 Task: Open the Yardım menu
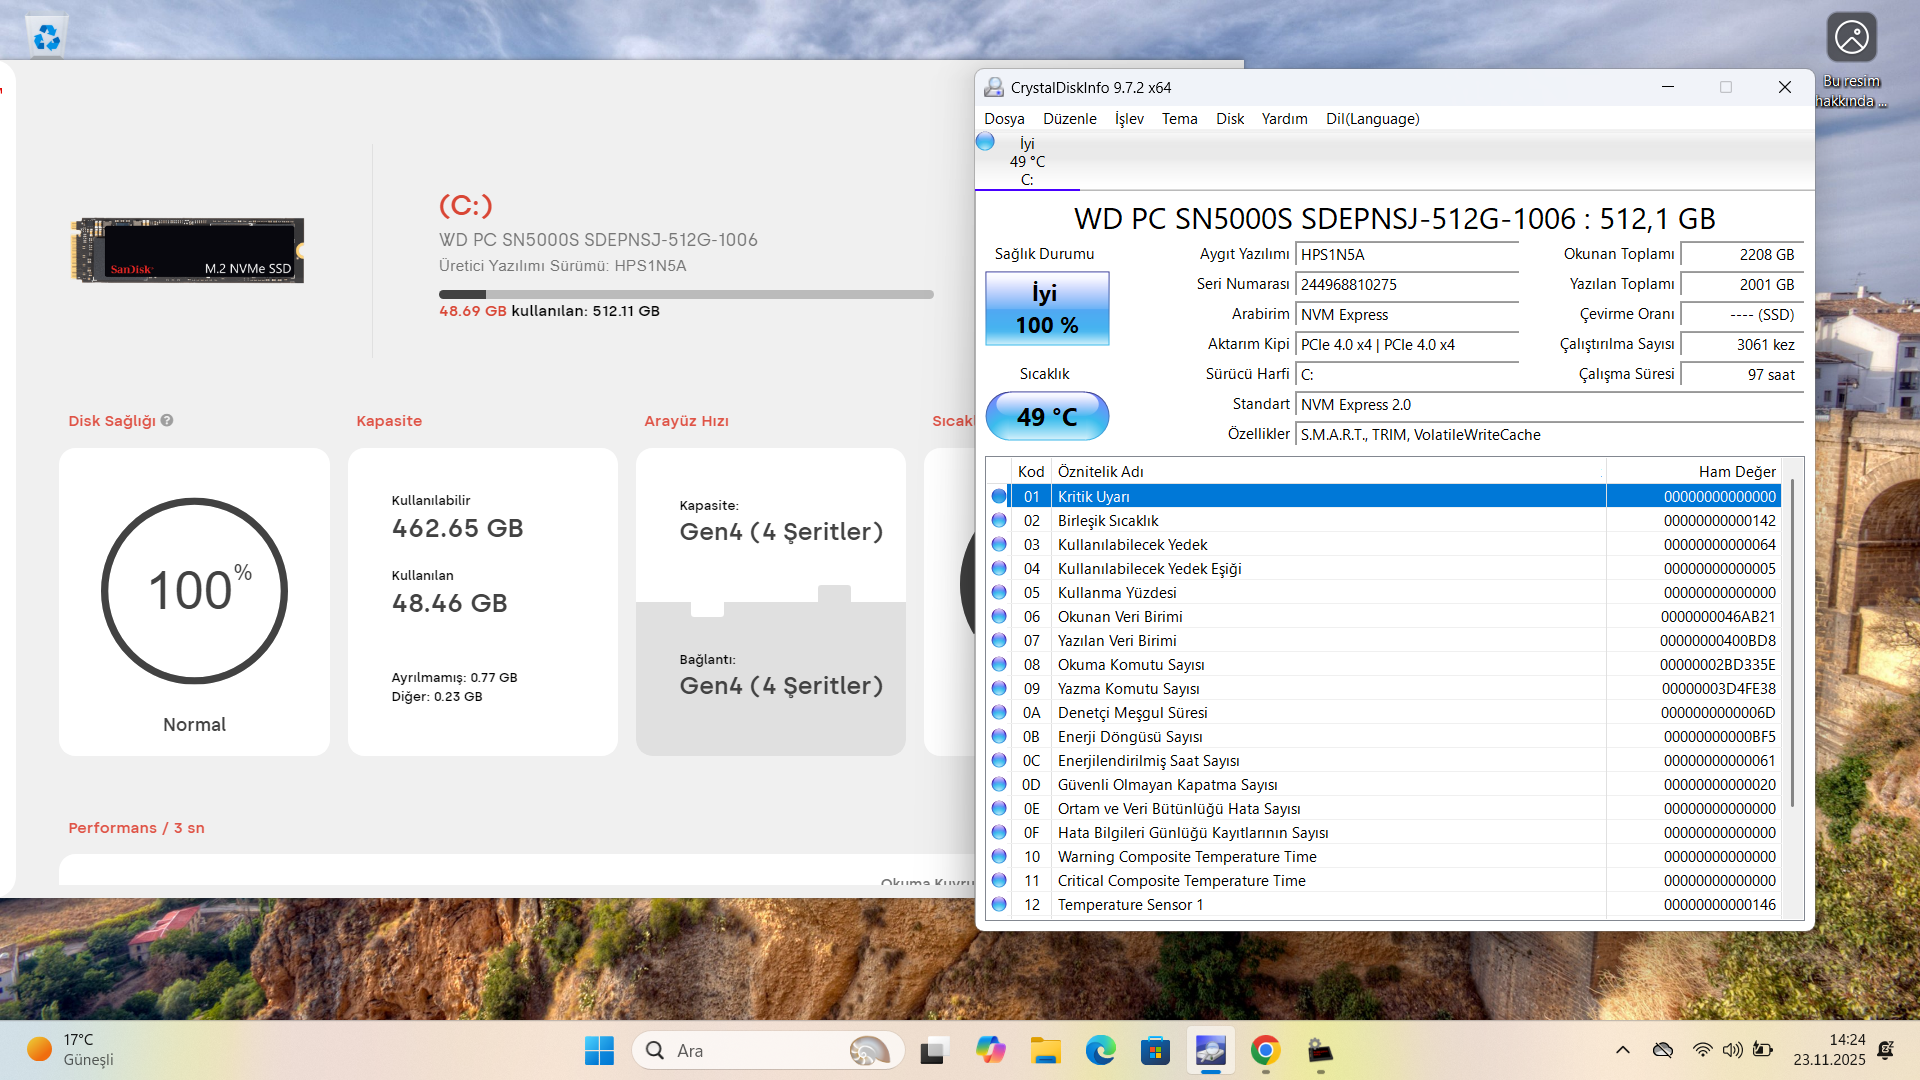click(1284, 119)
